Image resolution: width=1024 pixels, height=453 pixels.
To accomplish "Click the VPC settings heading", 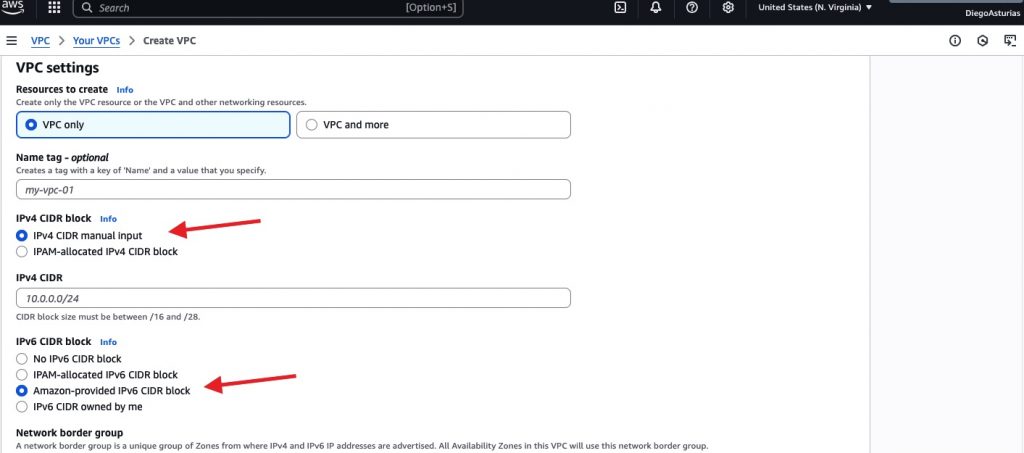I will click(x=57, y=67).
